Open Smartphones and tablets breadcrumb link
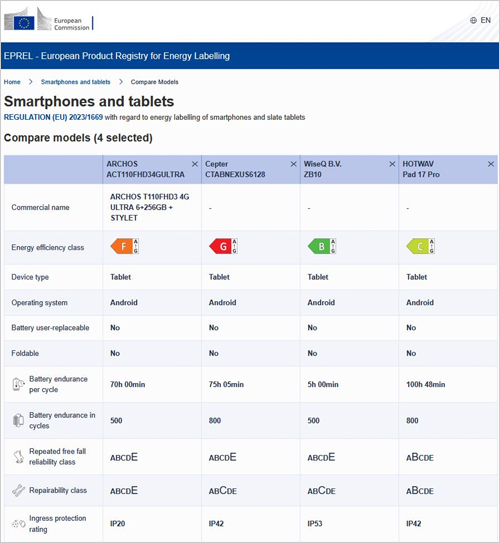500x543 pixels. [x=75, y=82]
